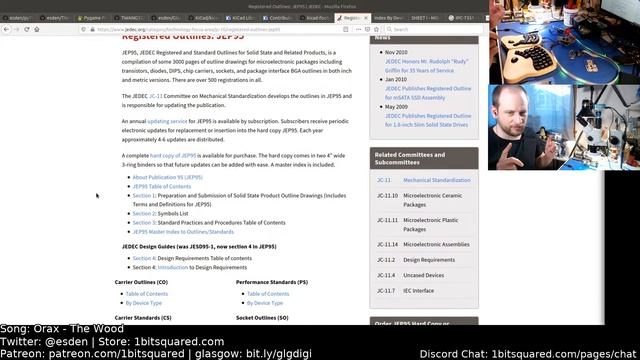Viewport: 640px width, 360px height.
Task: Click the Pocket save icon
Action: [x=367, y=29]
